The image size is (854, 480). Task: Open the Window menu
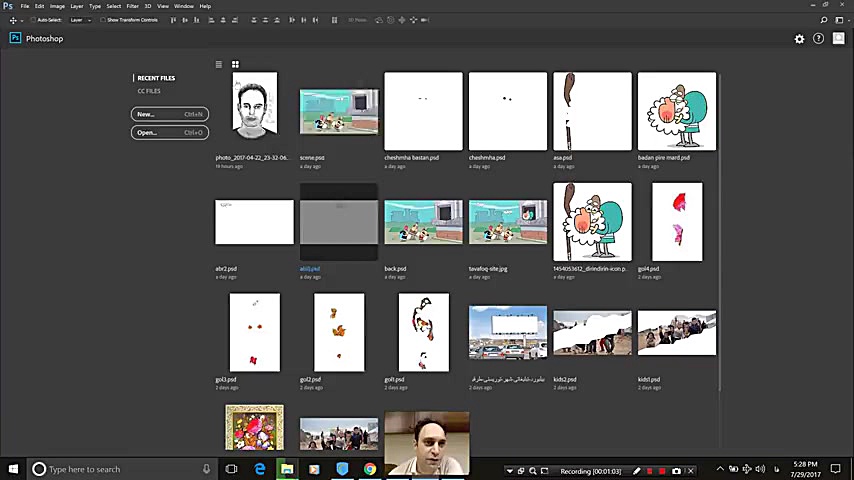(x=184, y=6)
